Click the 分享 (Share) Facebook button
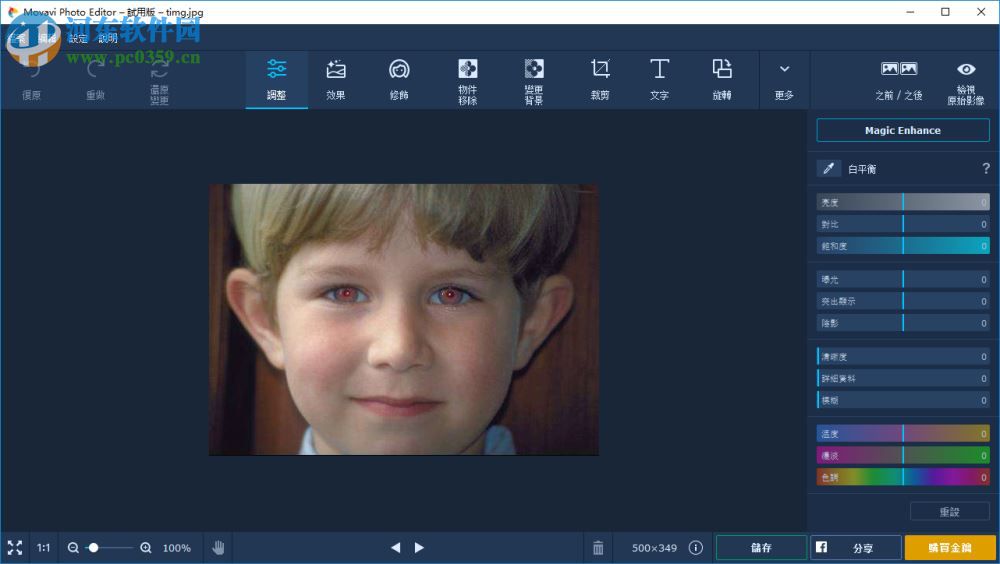Image resolution: width=1000 pixels, height=564 pixels. click(855, 547)
